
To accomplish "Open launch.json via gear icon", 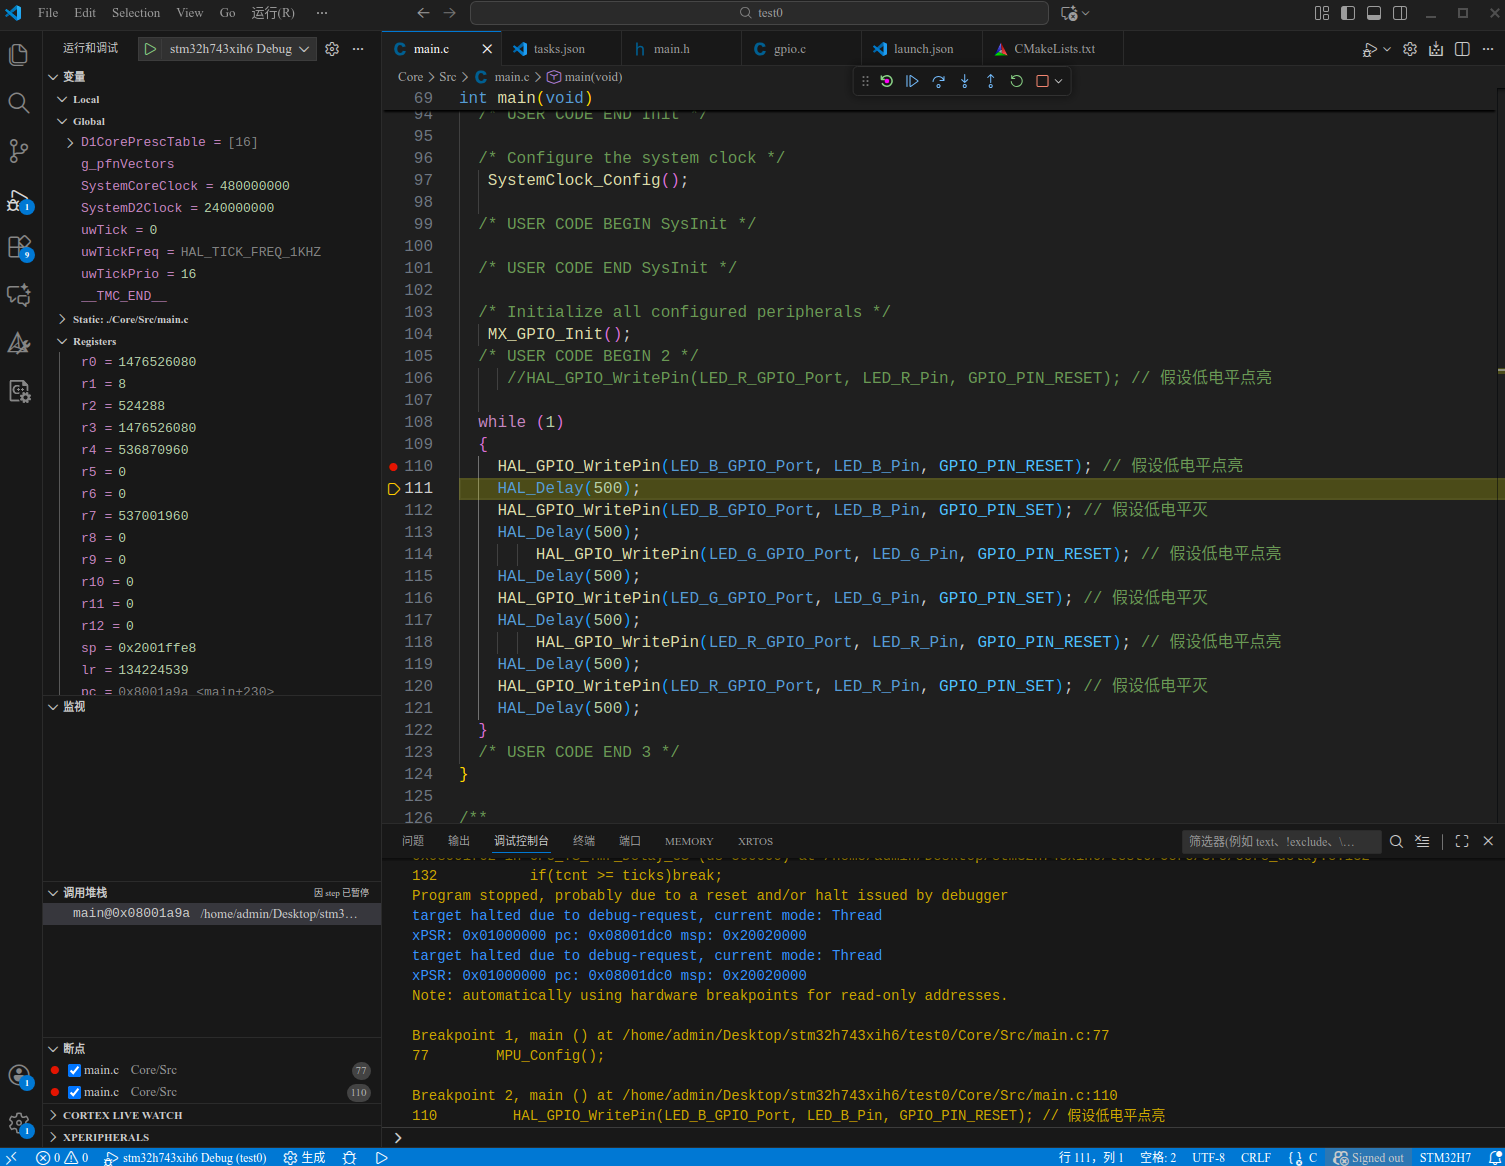I will [332, 49].
